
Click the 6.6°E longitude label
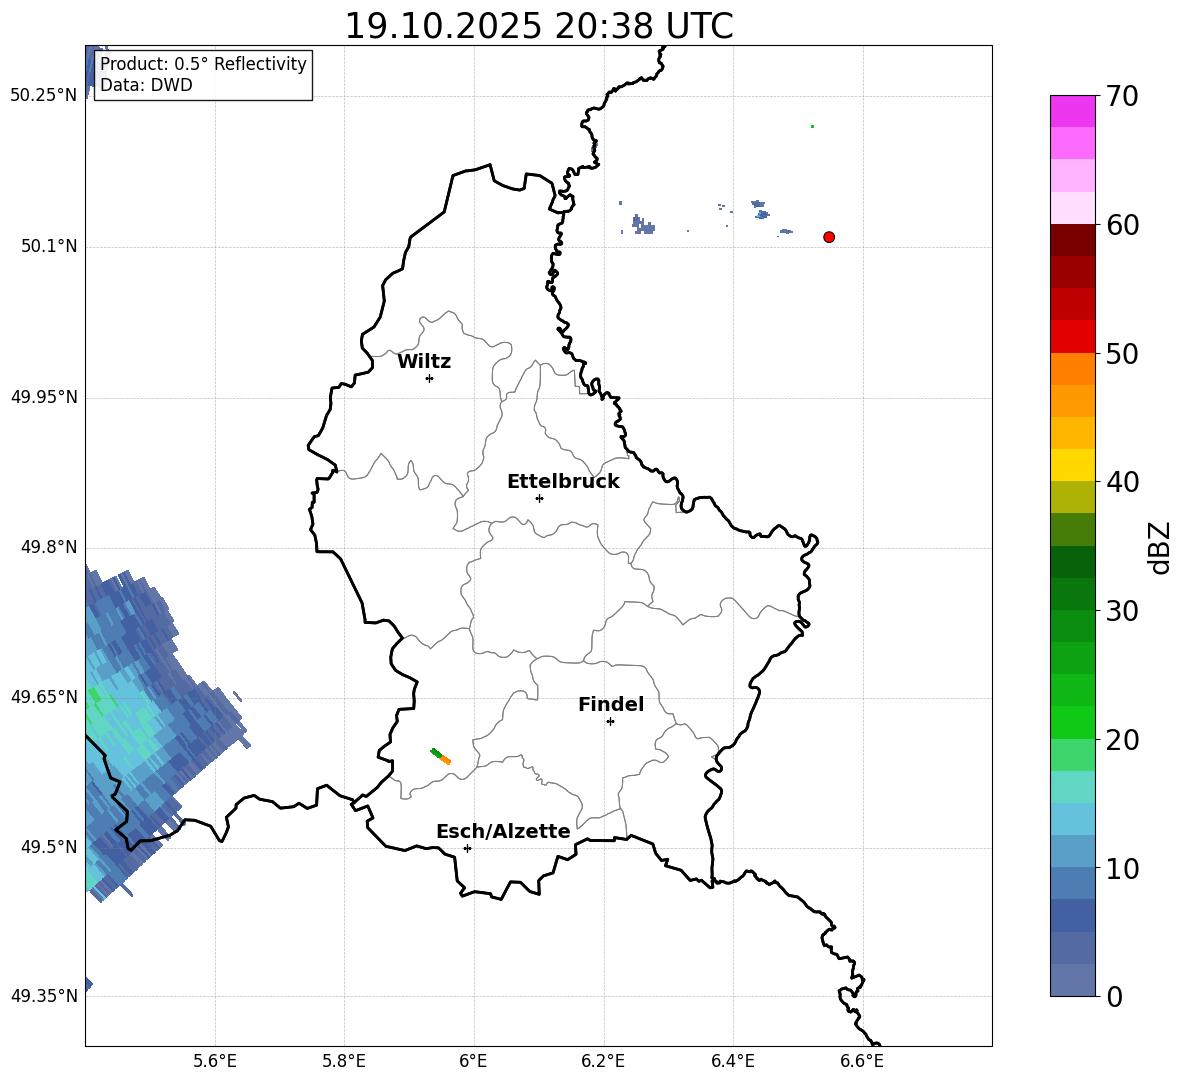pos(862,1061)
